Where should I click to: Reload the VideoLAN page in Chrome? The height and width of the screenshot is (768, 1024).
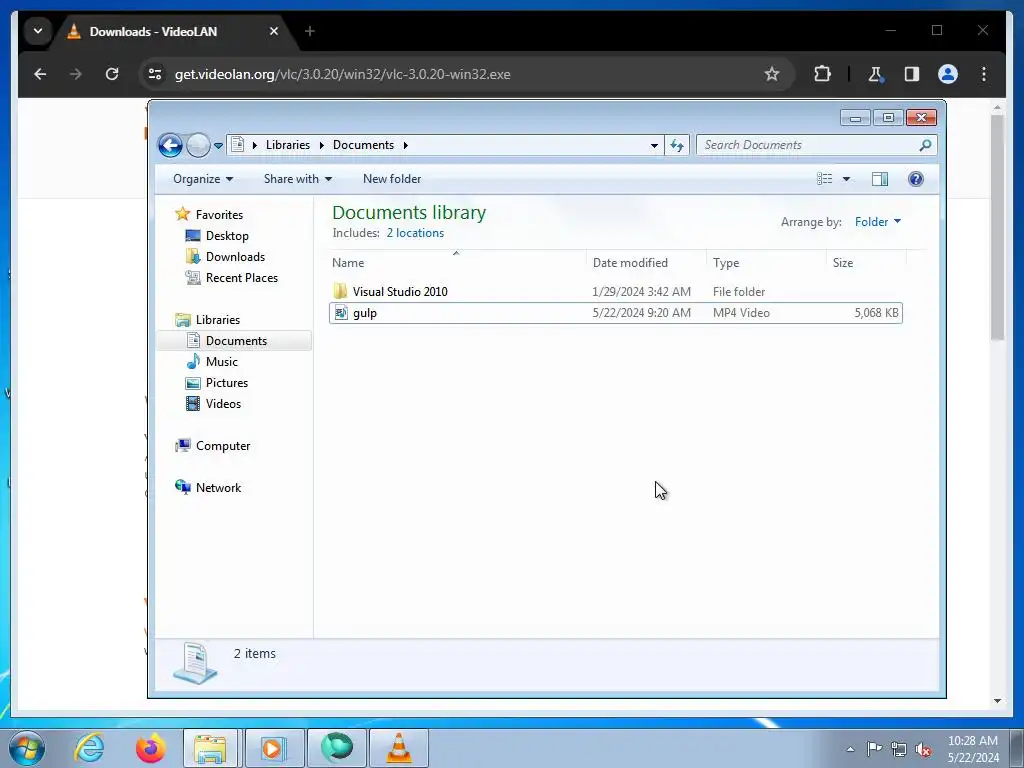(112, 74)
